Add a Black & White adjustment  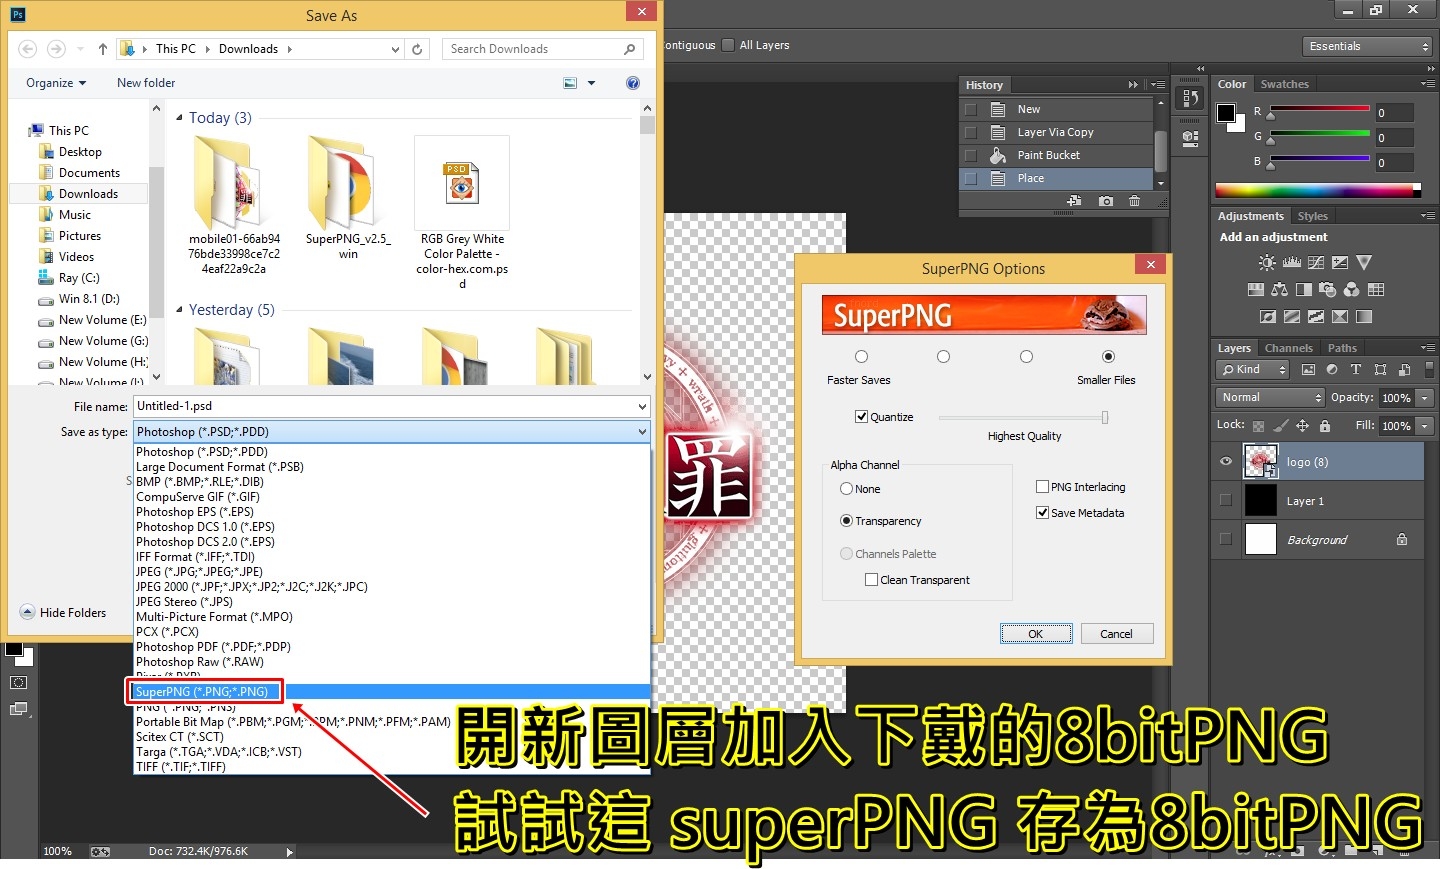tap(1304, 290)
